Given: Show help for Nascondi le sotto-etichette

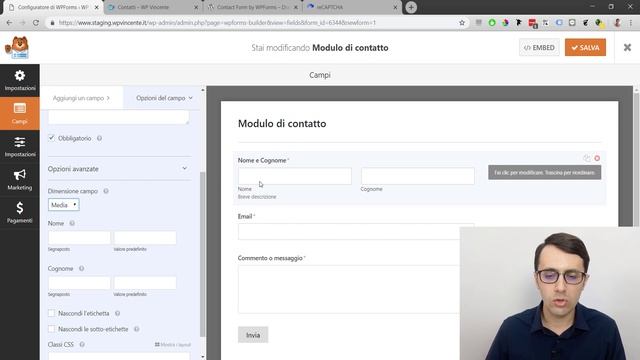Looking at the screenshot, I should point(136,329).
